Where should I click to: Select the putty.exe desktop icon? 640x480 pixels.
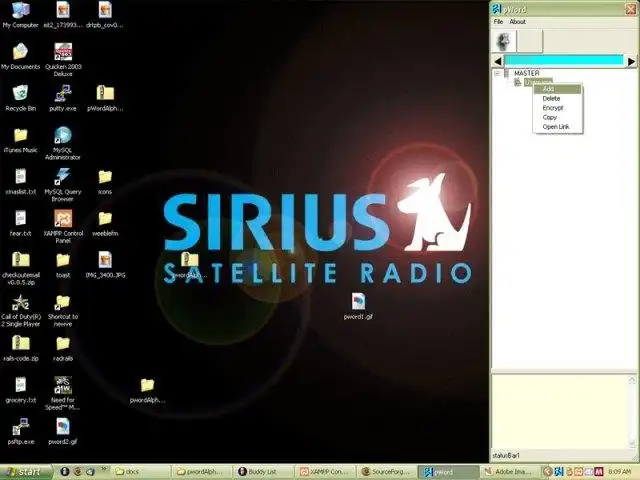(x=63, y=98)
